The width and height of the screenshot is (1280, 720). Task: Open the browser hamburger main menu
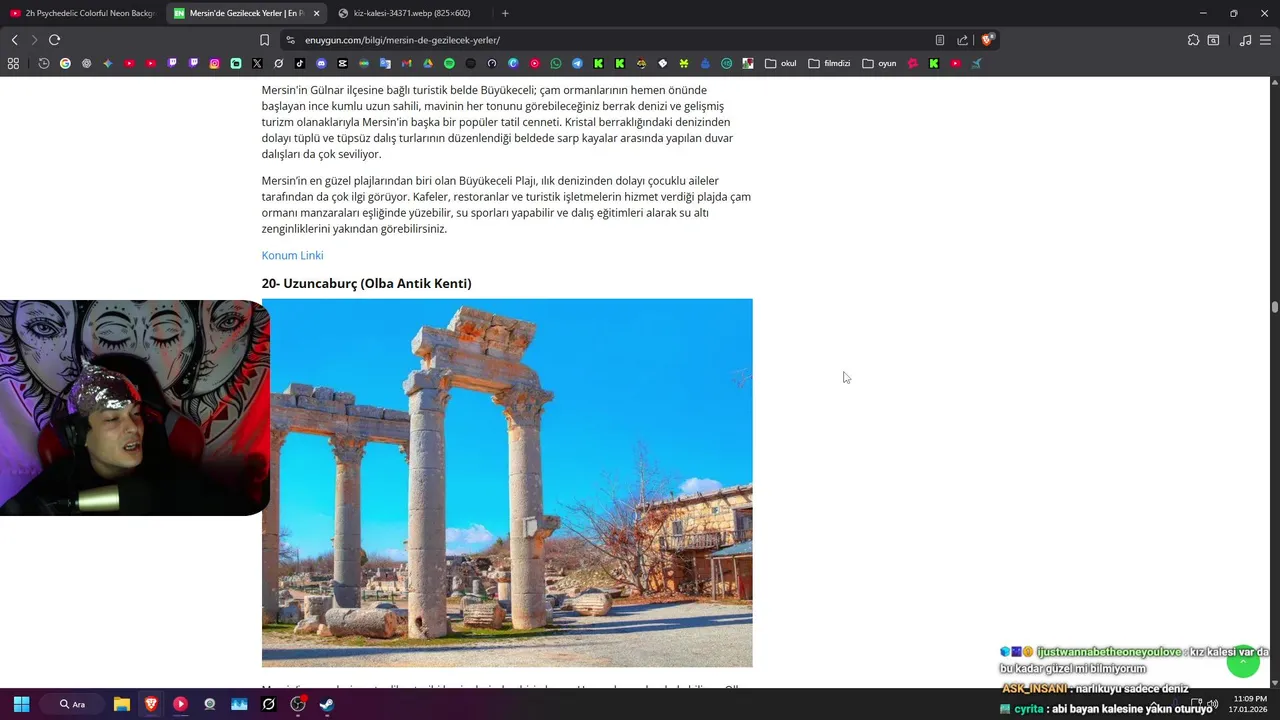point(1267,40)
